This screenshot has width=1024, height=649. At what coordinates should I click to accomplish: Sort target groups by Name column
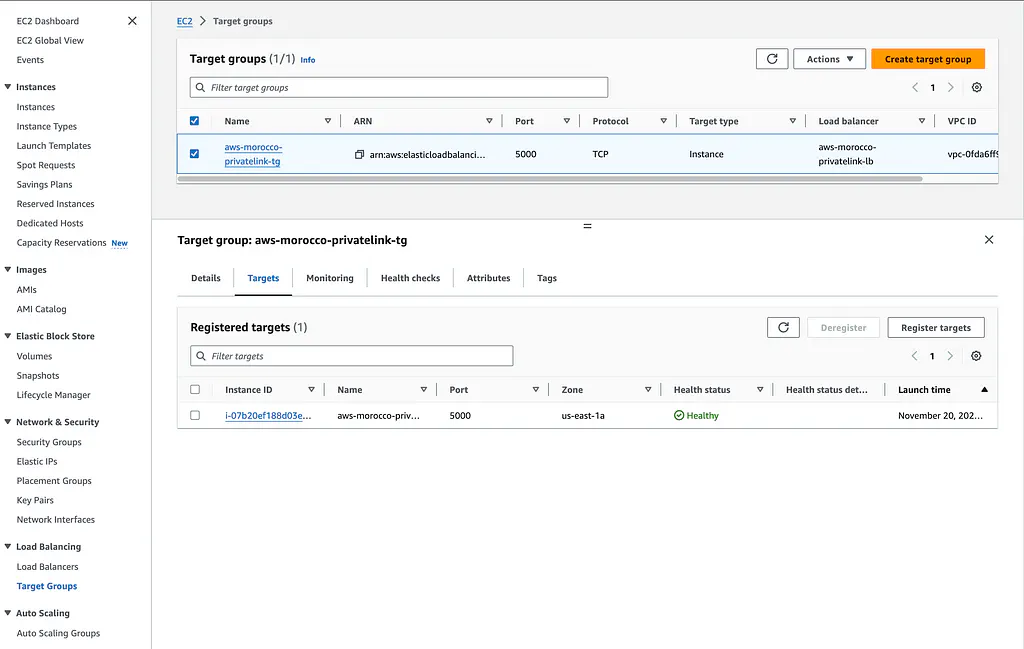(328, 121)
